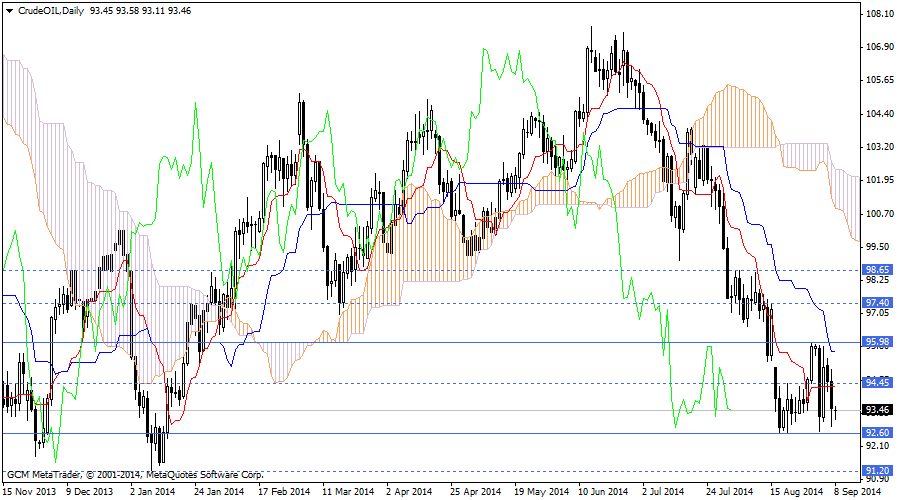The image size is (900, 500).
Task: Select the 24 Jul 2014 date label
Action: point(730,491)
